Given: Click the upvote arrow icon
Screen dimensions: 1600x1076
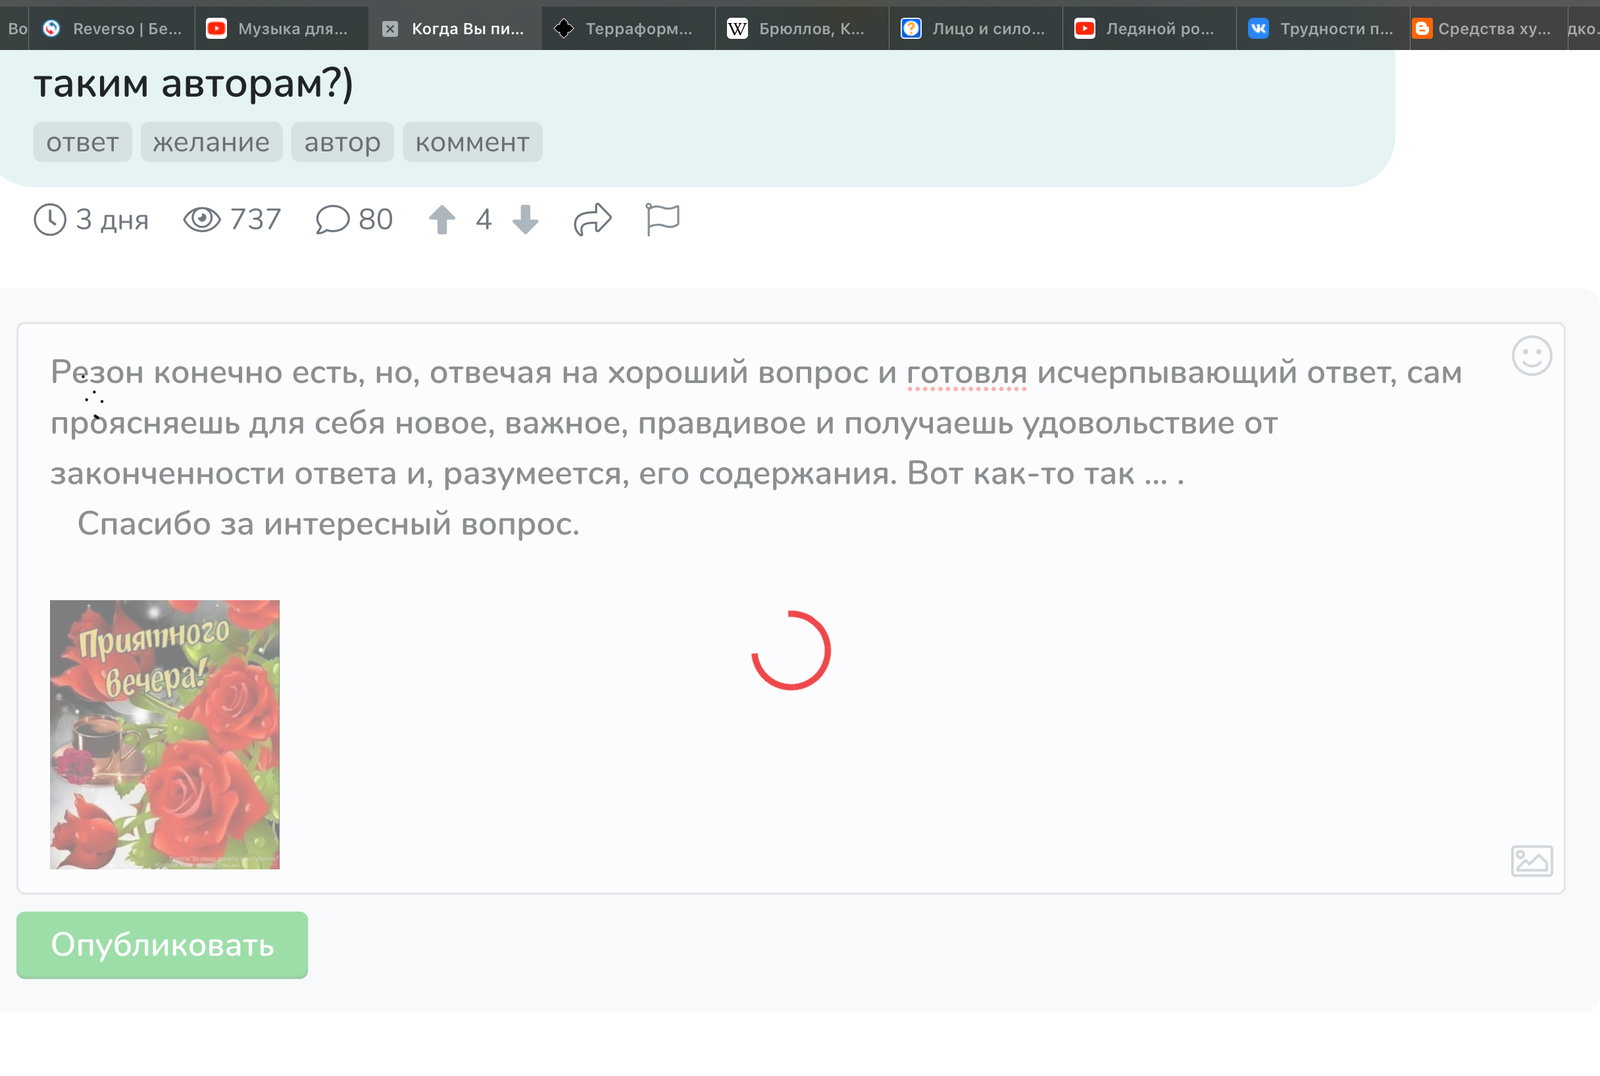Looking at the screenshot, I should click(442, 219).
